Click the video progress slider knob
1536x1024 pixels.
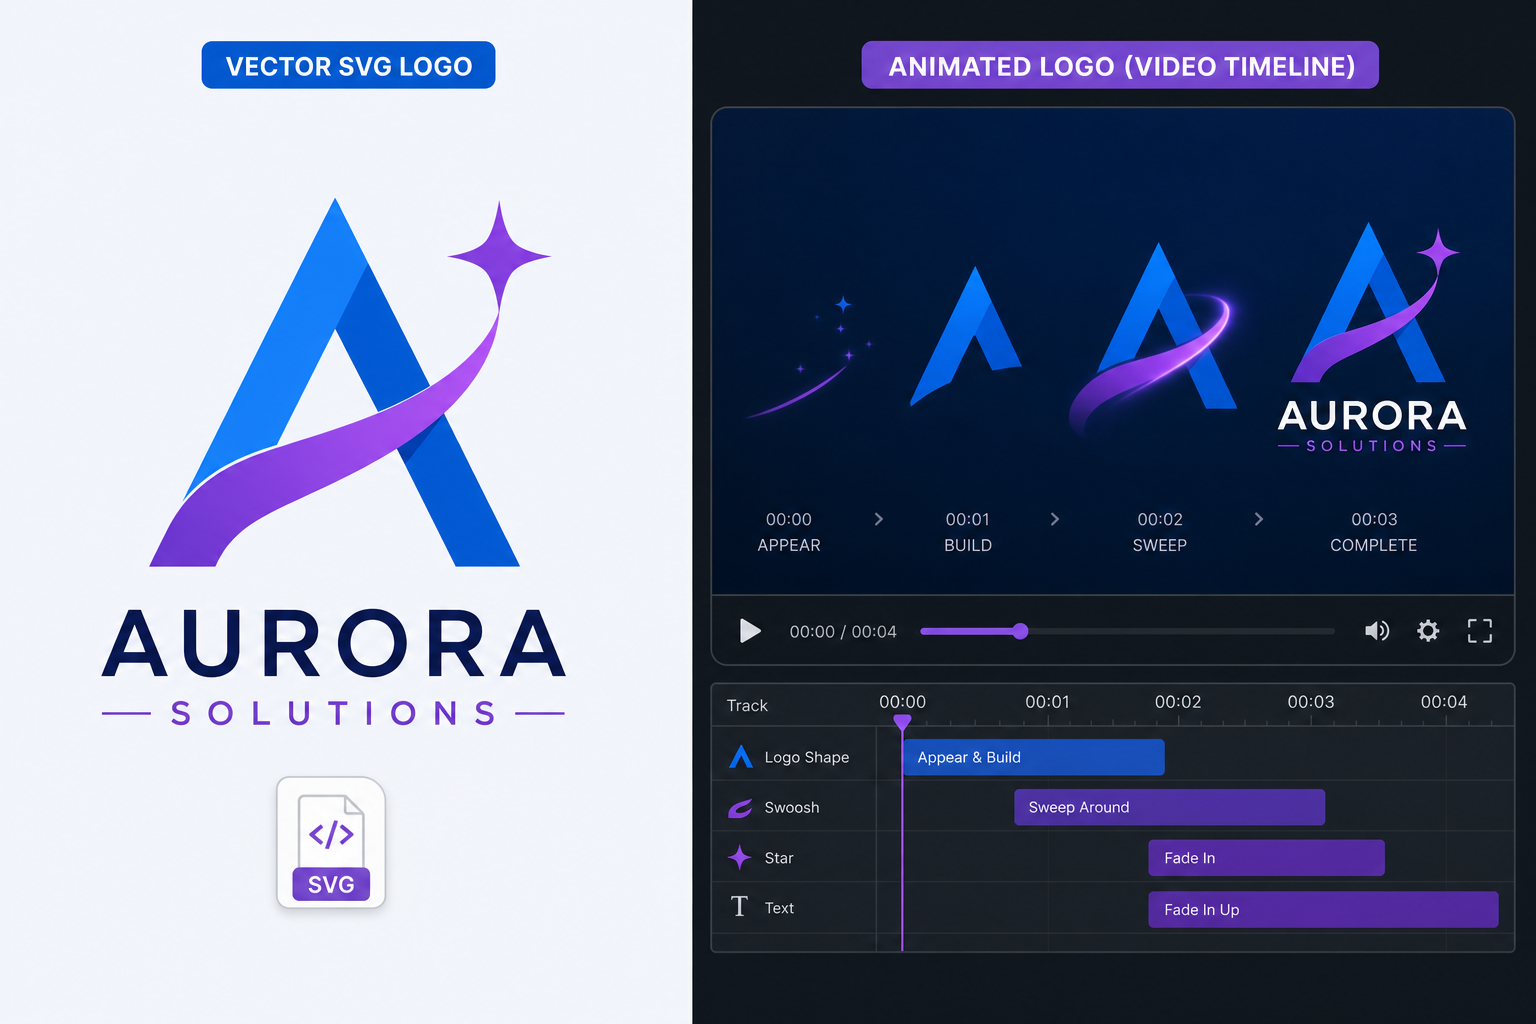coord(1020,631)
